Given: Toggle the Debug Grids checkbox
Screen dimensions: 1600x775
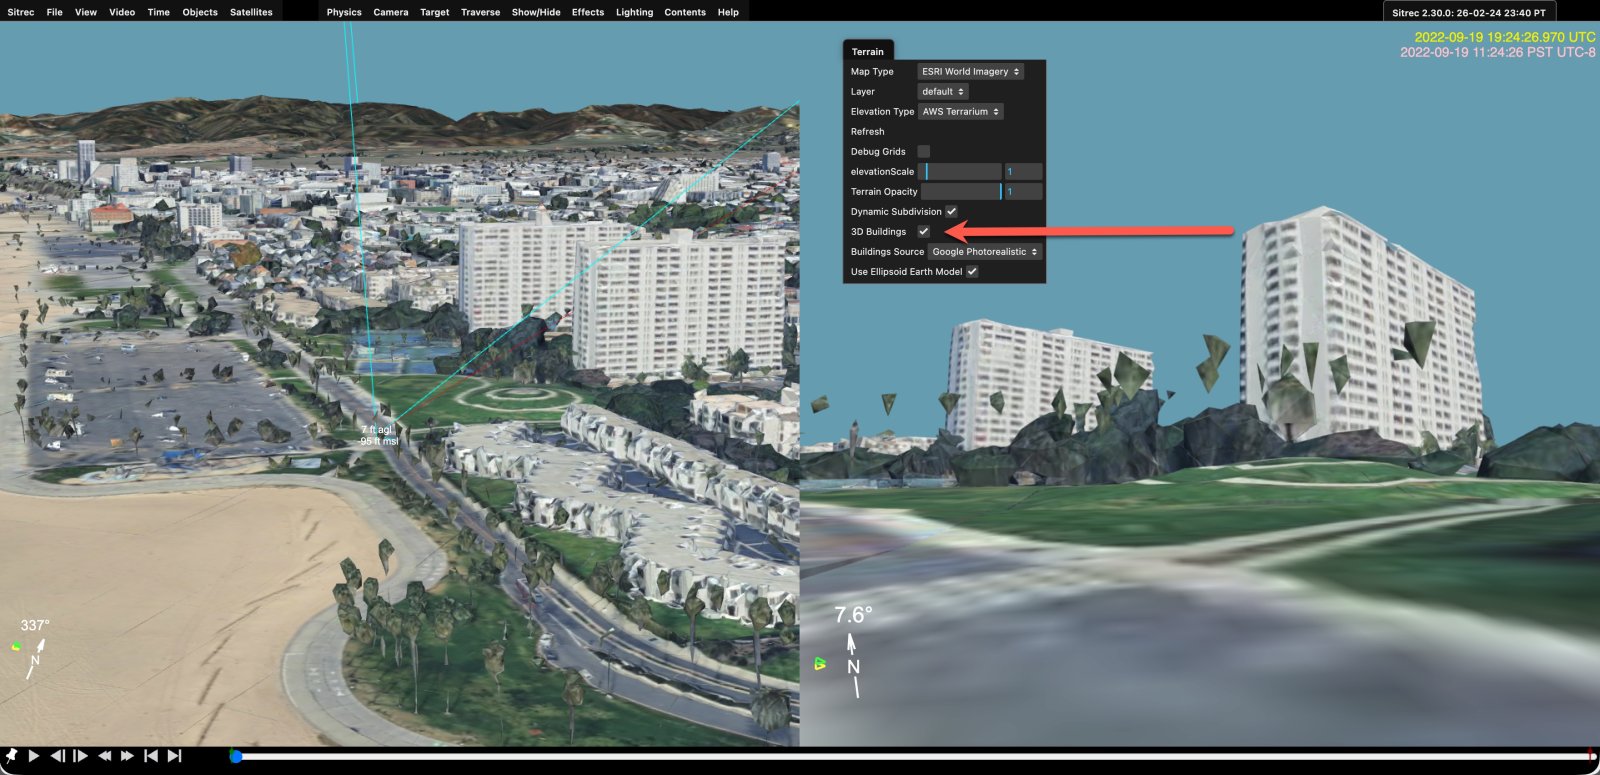Looking at the screenshot, I should click(924, 152).
